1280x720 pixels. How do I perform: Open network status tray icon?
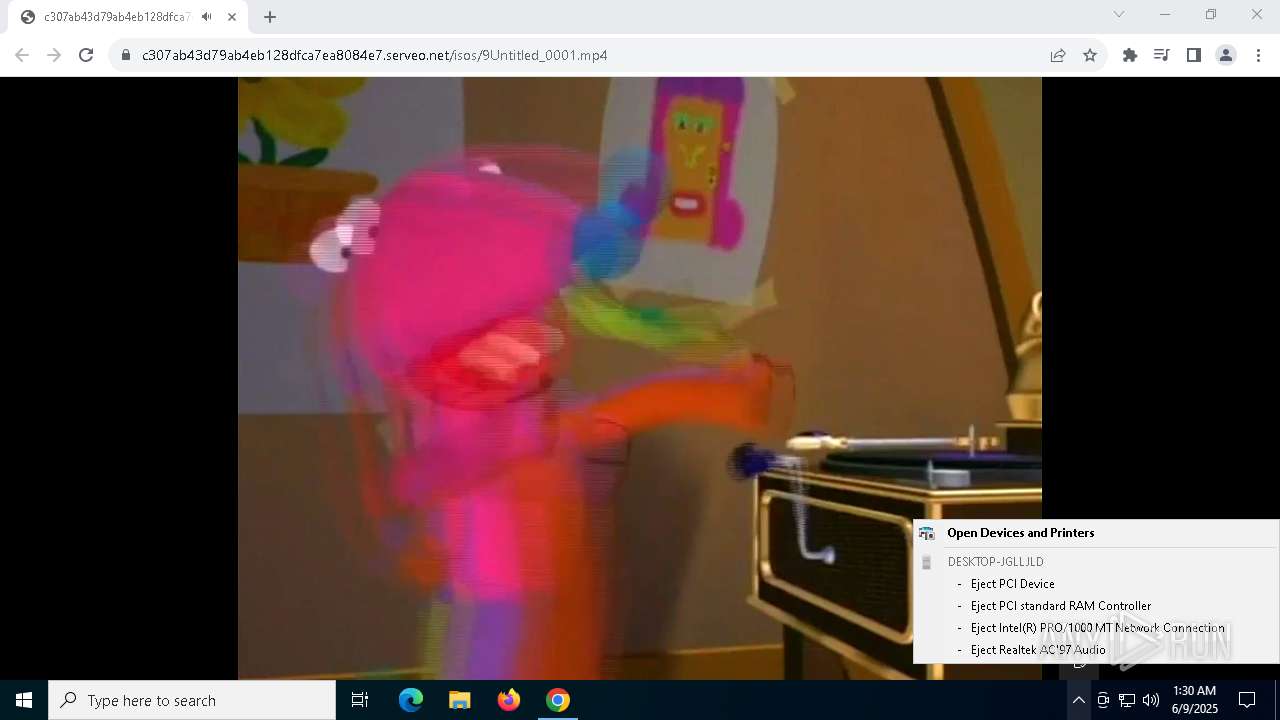pos(1127,700)
